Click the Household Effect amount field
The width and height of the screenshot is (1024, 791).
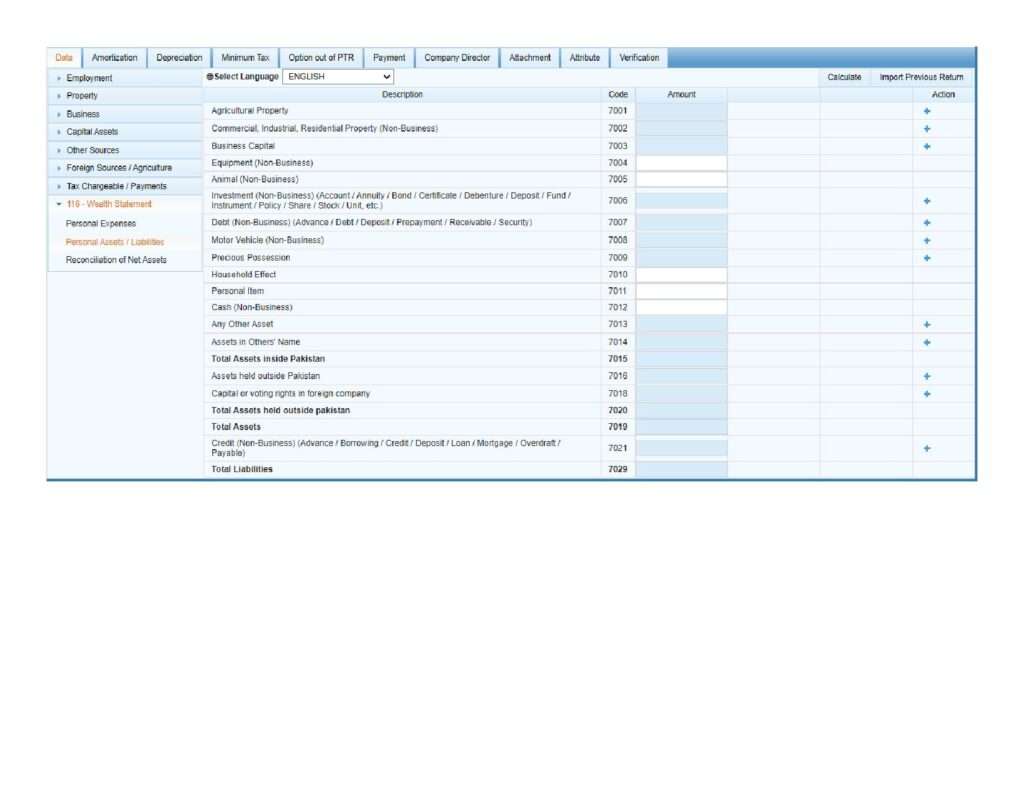[681, 275]
